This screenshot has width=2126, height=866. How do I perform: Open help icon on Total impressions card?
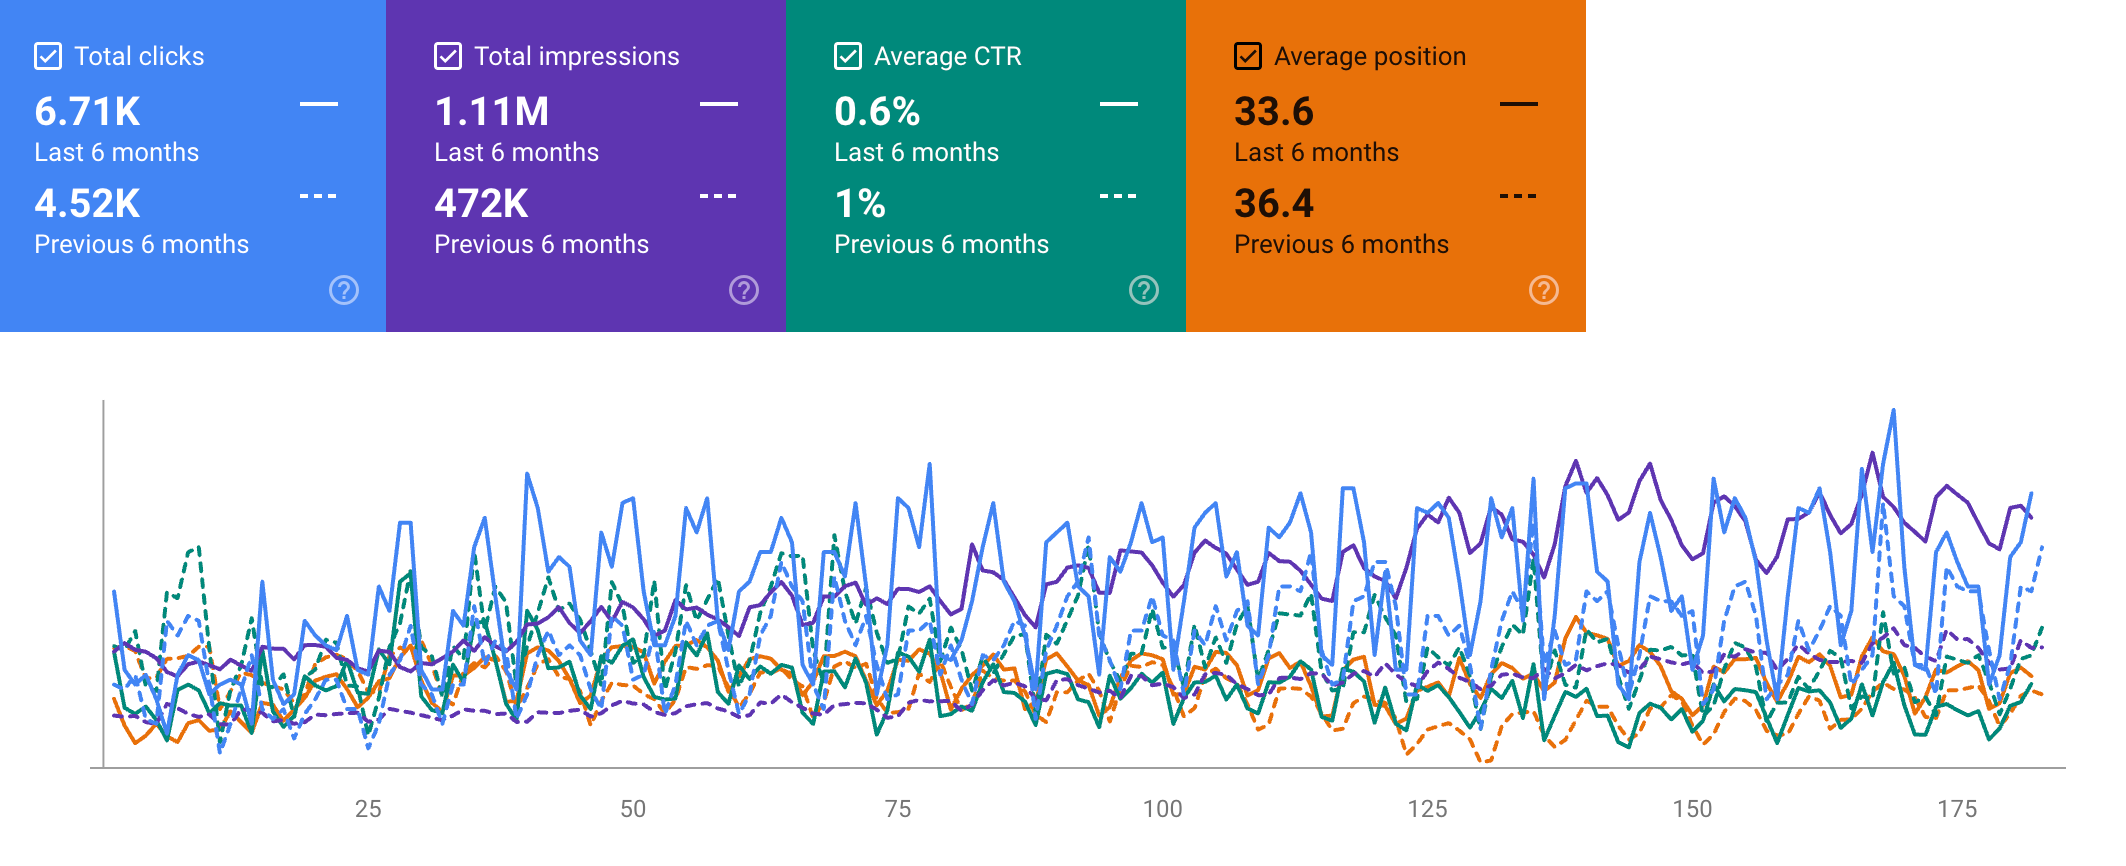pos(744,290)
